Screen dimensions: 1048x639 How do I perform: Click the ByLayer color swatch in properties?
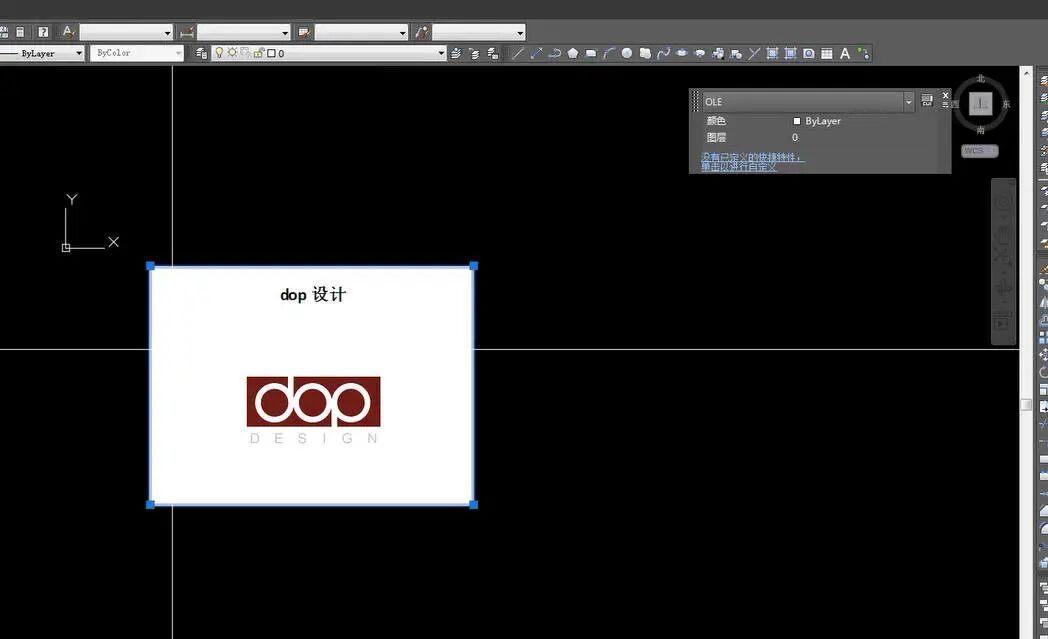(x=797, y=121)
